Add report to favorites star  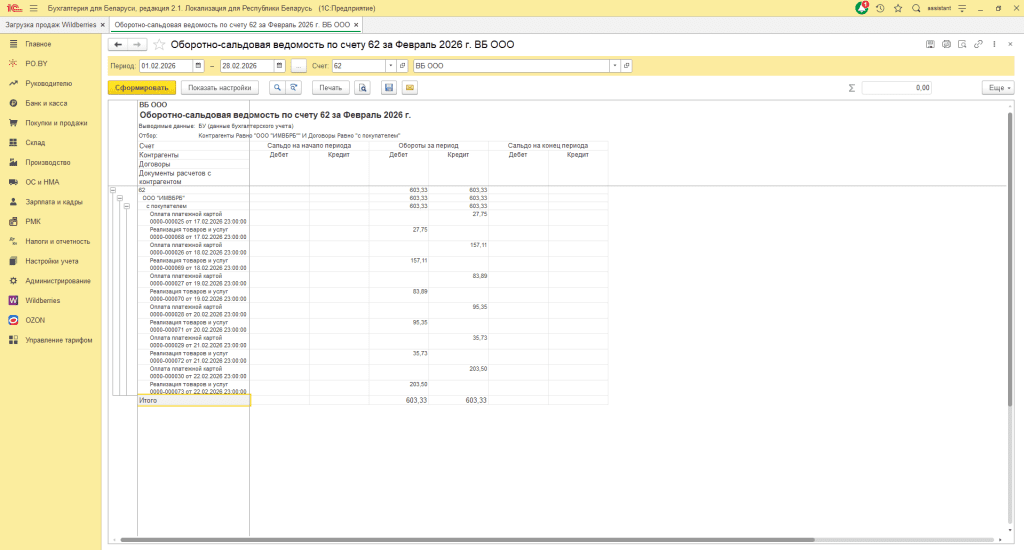[159, 45]
